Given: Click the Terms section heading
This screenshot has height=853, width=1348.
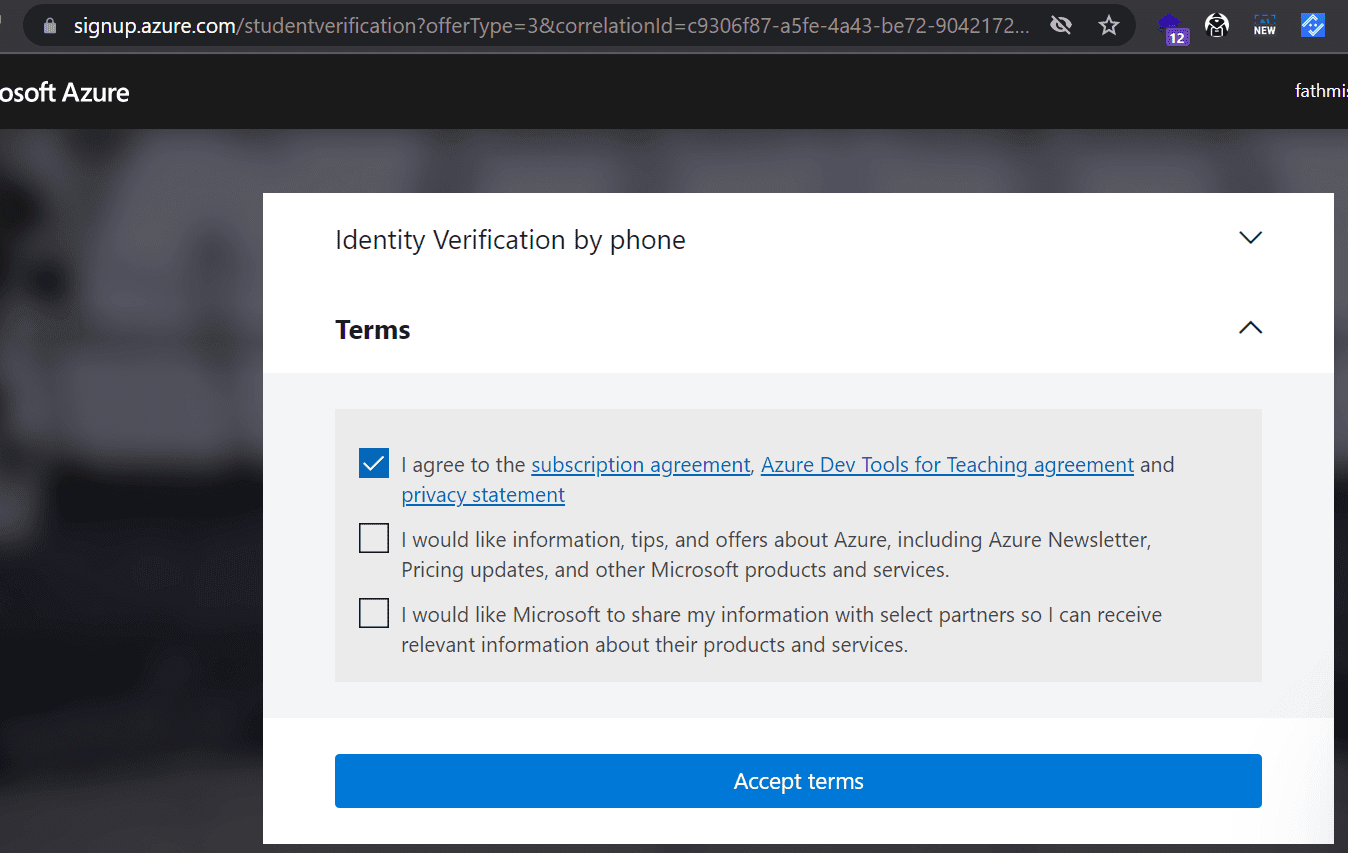Looking at the screenshot, I should (373, 330).
